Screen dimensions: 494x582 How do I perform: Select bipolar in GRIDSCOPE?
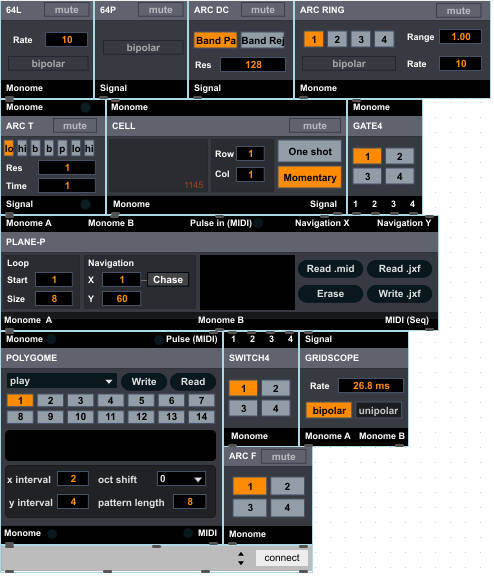[329, 410]
